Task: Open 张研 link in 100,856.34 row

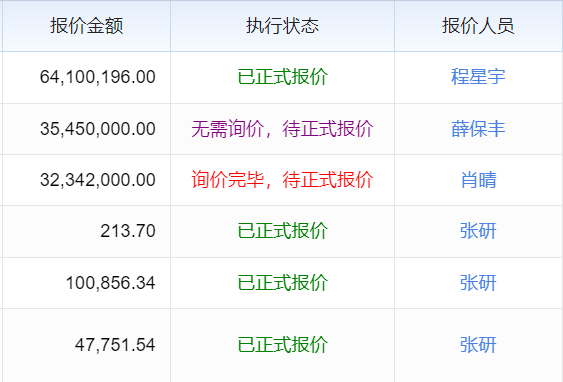Action: click(x=478, y=283)
